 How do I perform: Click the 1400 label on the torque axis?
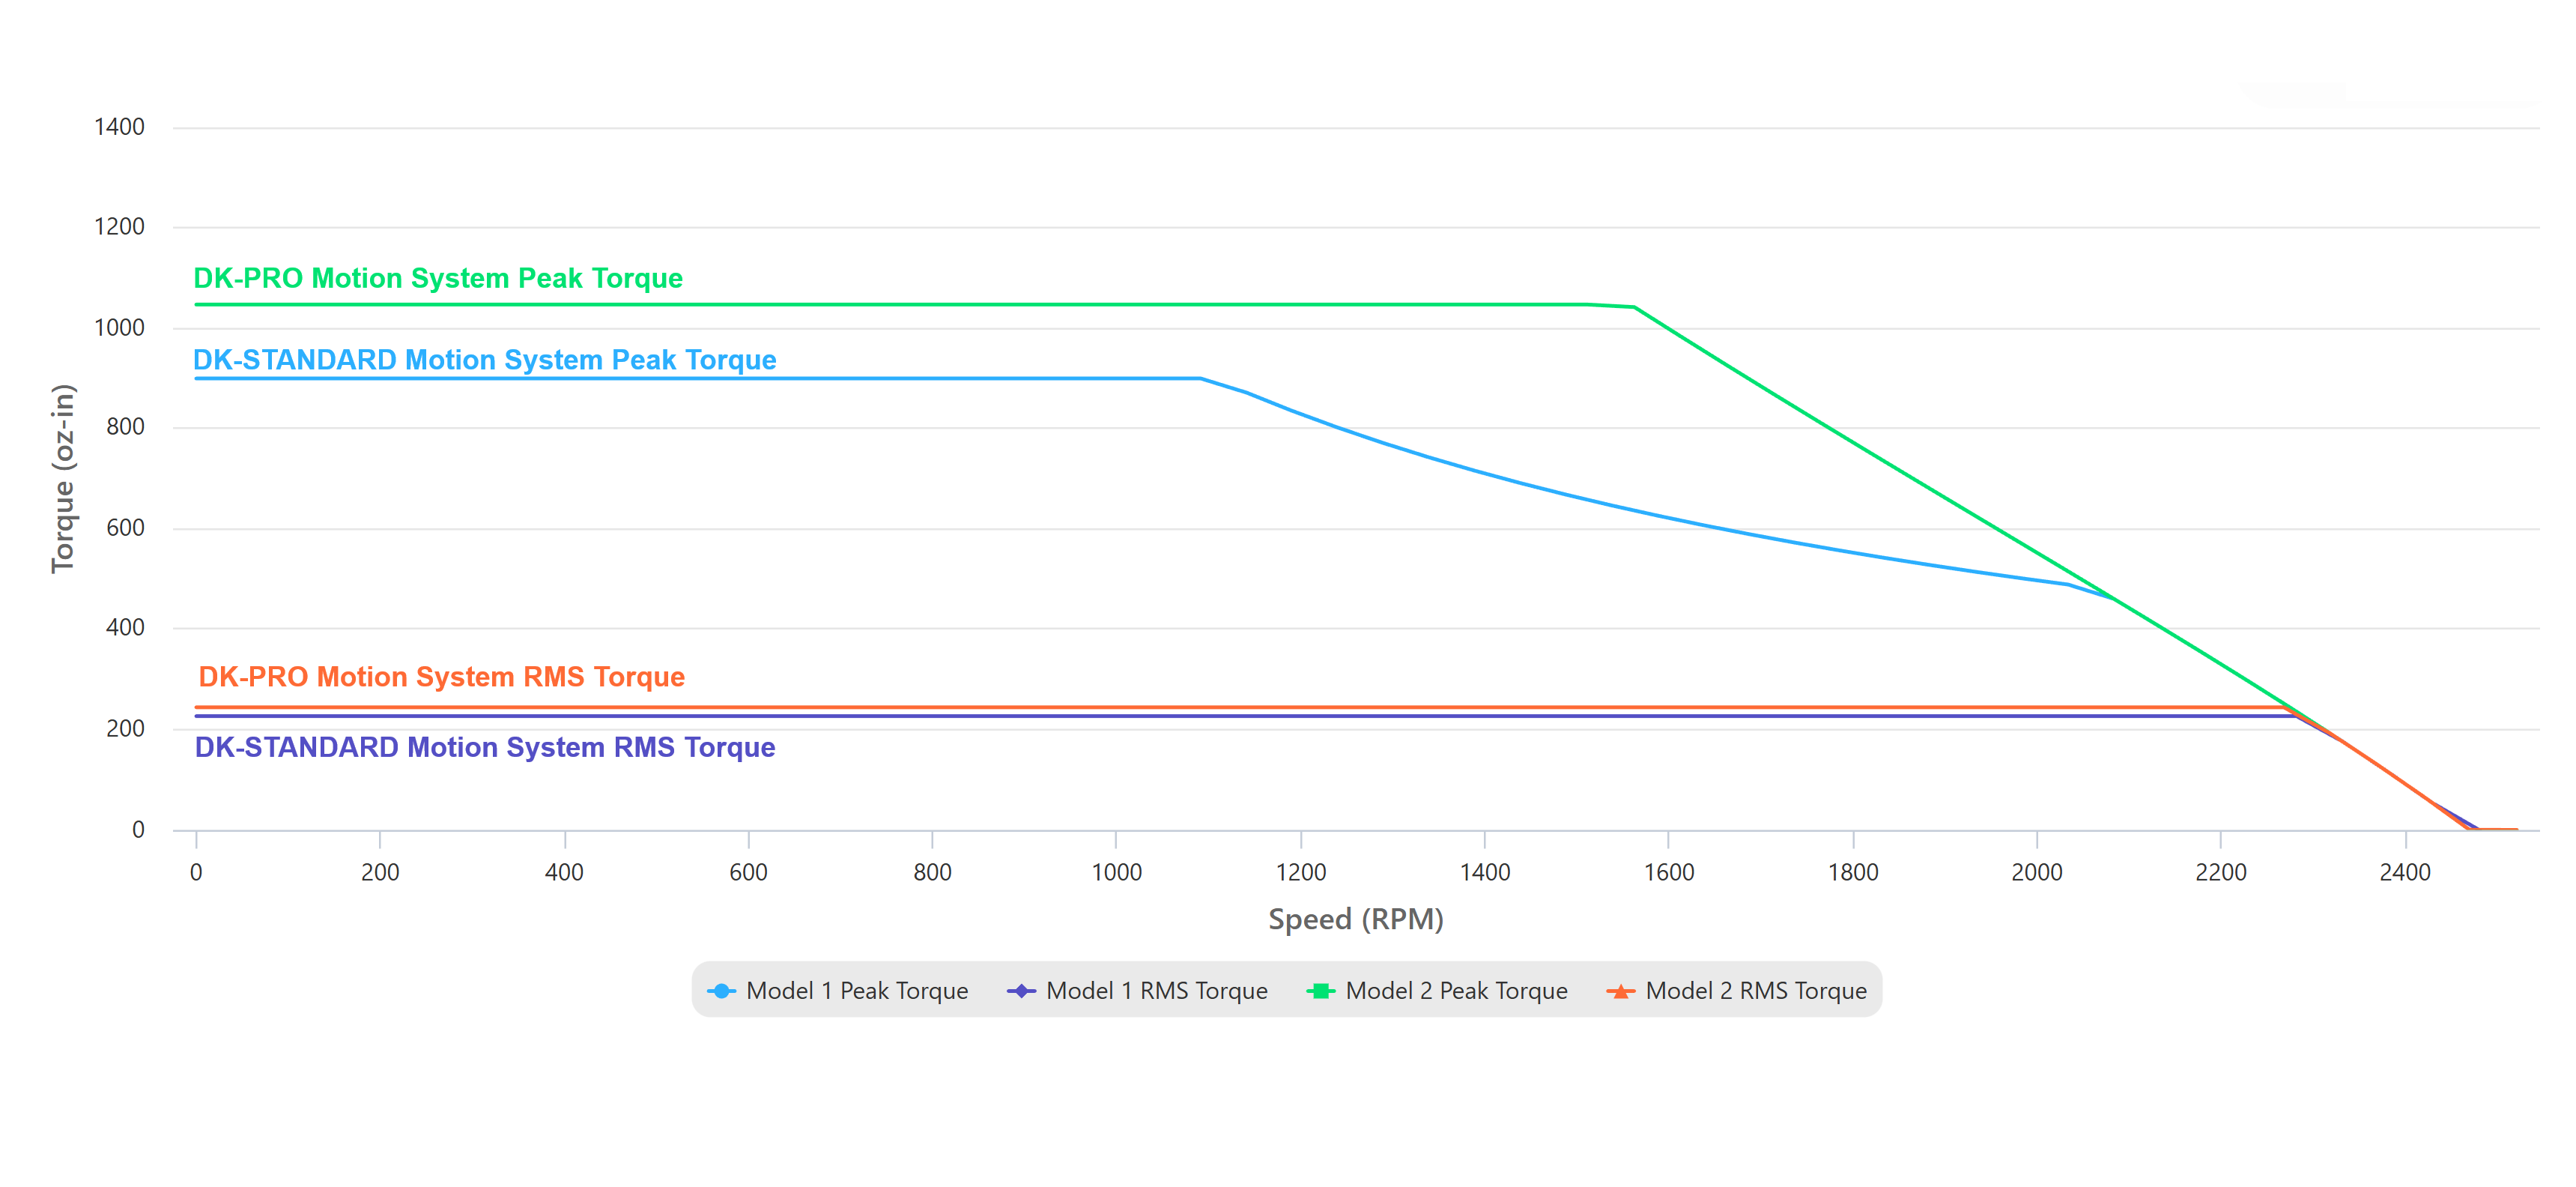119,127
